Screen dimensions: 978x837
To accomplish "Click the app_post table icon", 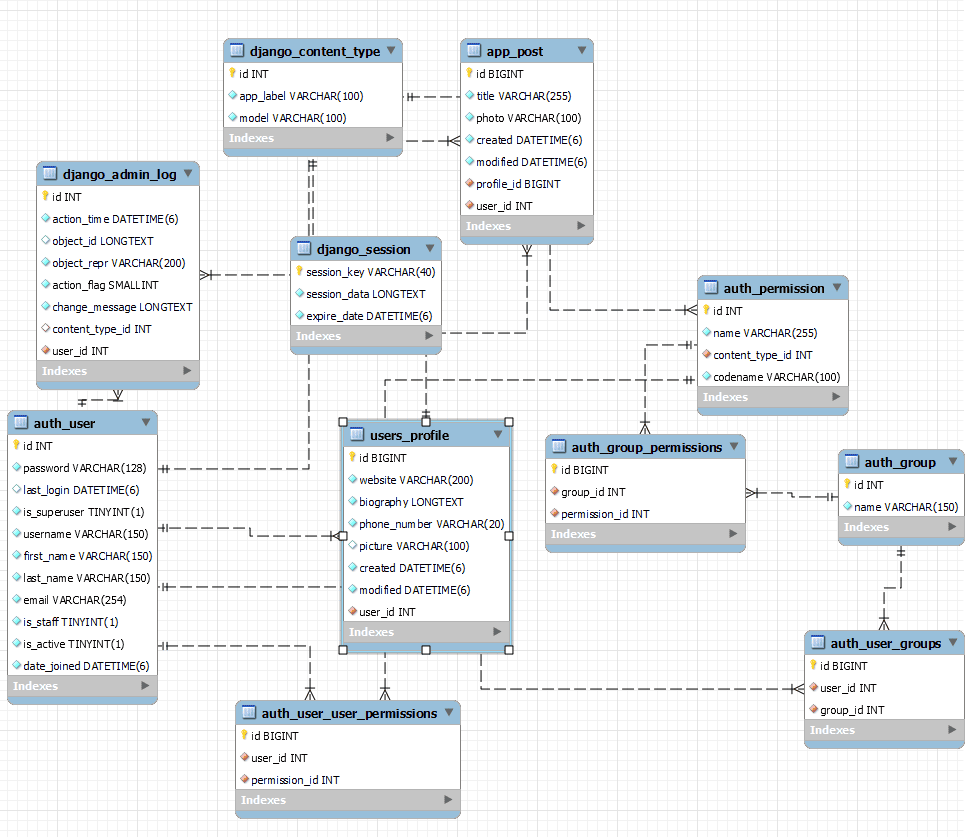I will click(x=474, y=51).
